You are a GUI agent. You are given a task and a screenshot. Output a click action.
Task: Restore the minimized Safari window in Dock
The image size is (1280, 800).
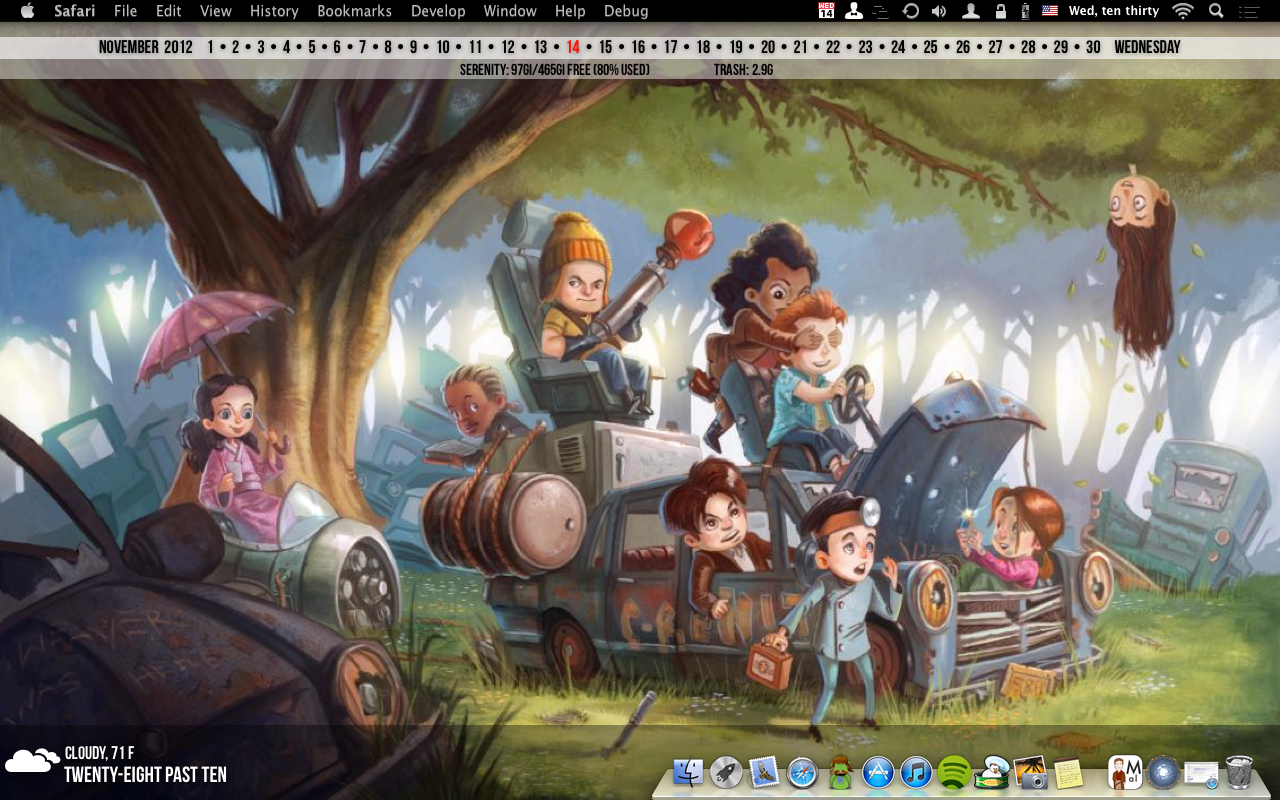pos(1201,774)
